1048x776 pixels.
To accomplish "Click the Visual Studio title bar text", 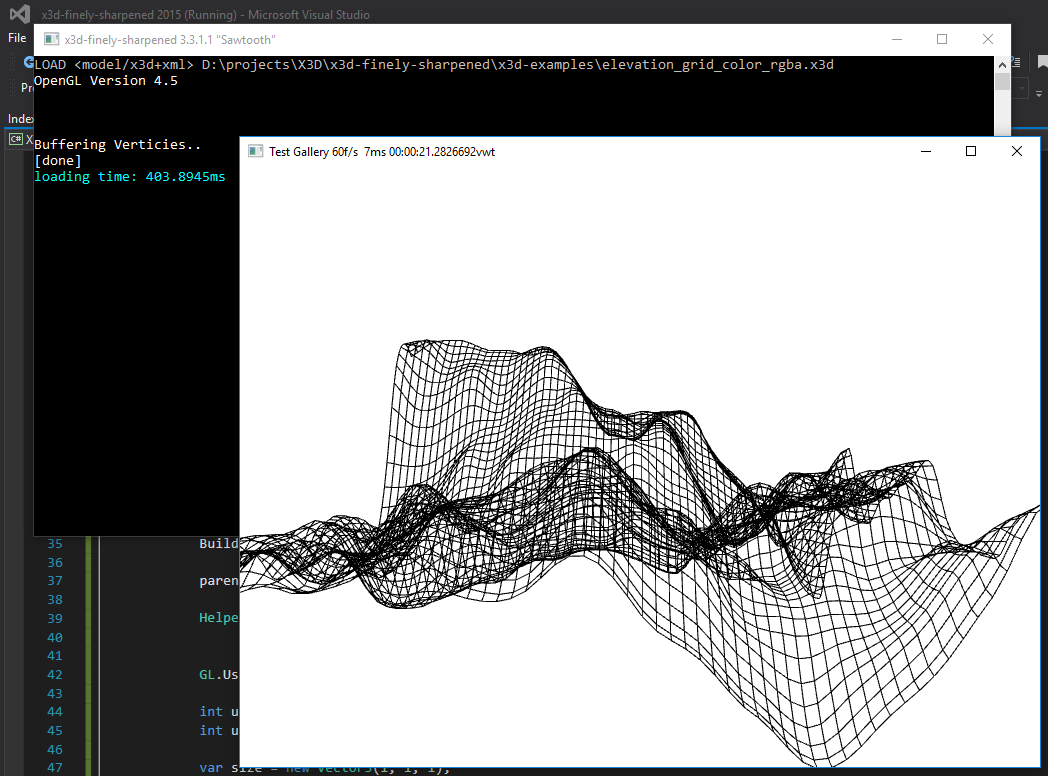I will pyautogui.click(x=205, y=14).
